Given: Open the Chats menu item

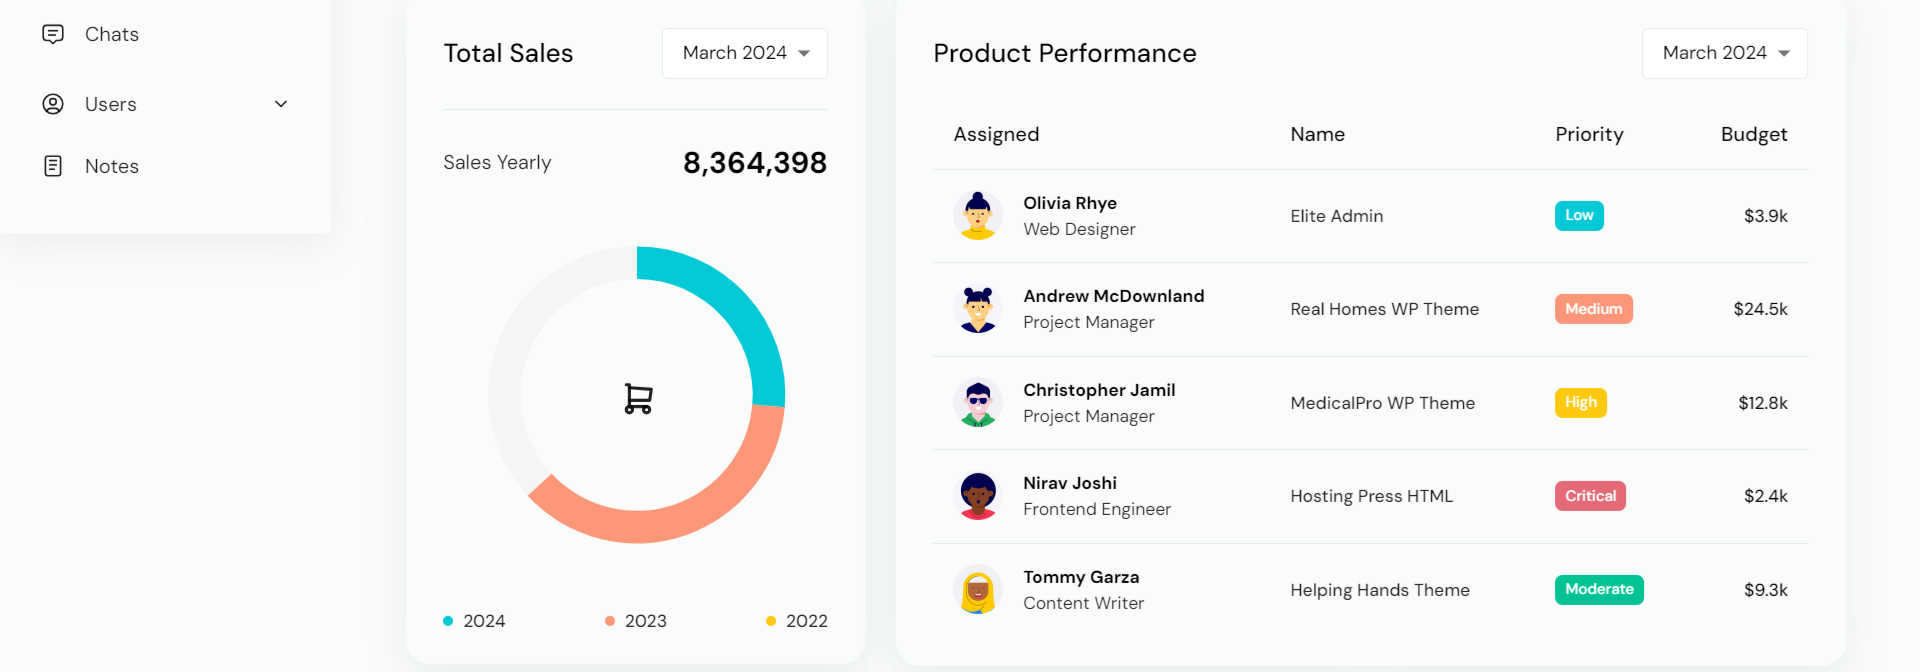Looking at the screenshot, I should click(112, 34).
